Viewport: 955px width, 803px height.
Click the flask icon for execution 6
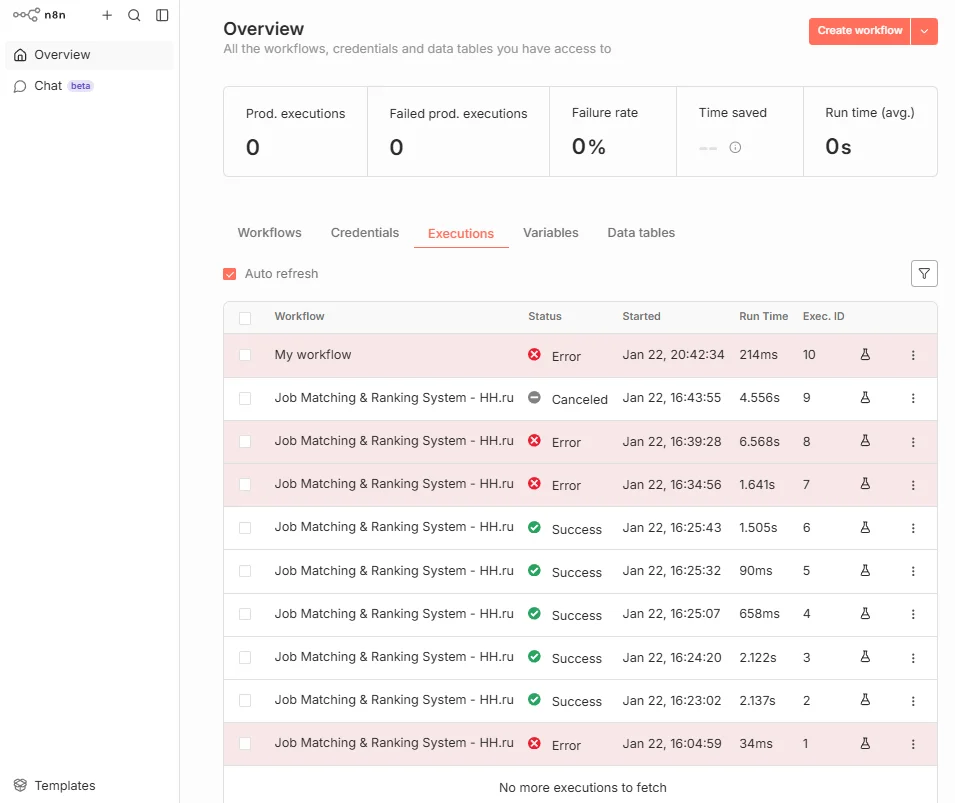click(x=865, y=527)
